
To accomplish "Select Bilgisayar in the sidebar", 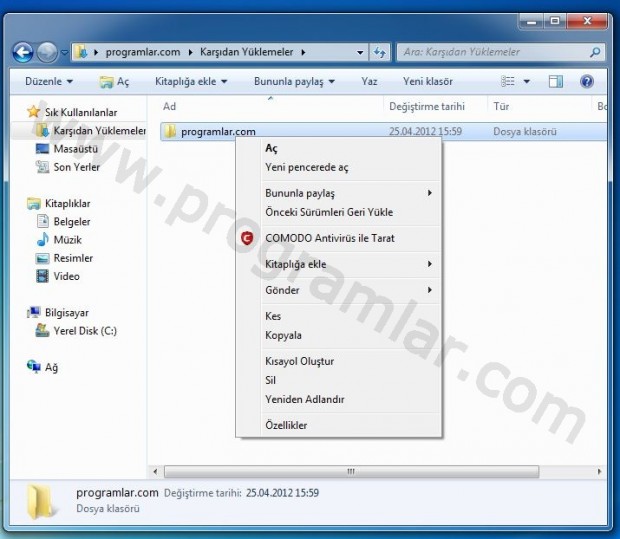I will [58, 312].
